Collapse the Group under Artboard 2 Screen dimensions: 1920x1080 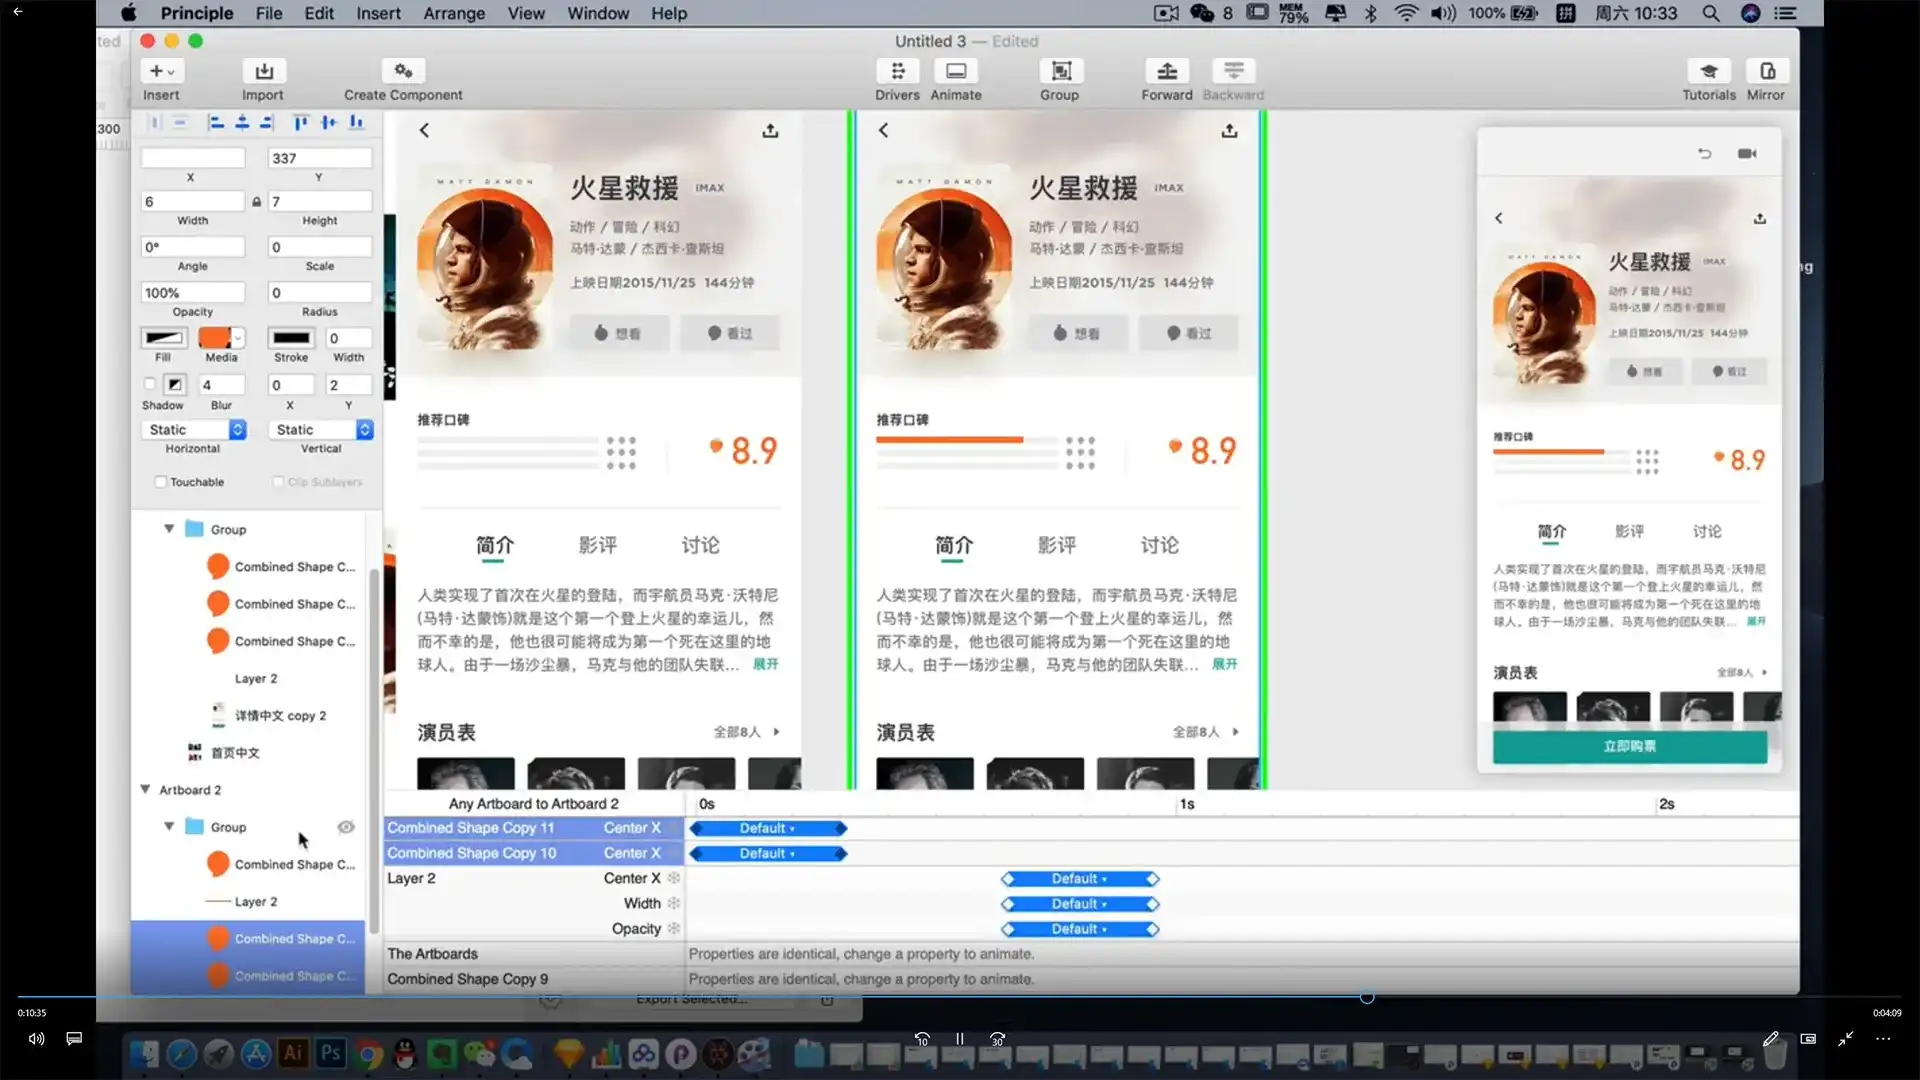169,826
